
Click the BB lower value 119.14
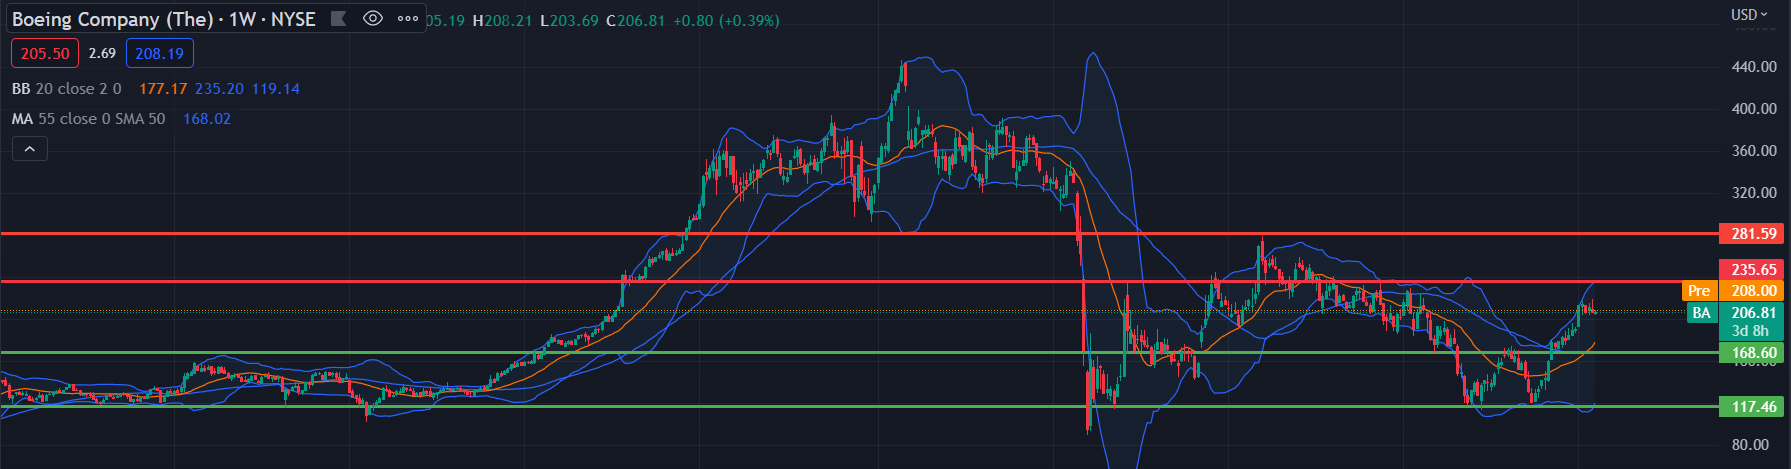275,89
